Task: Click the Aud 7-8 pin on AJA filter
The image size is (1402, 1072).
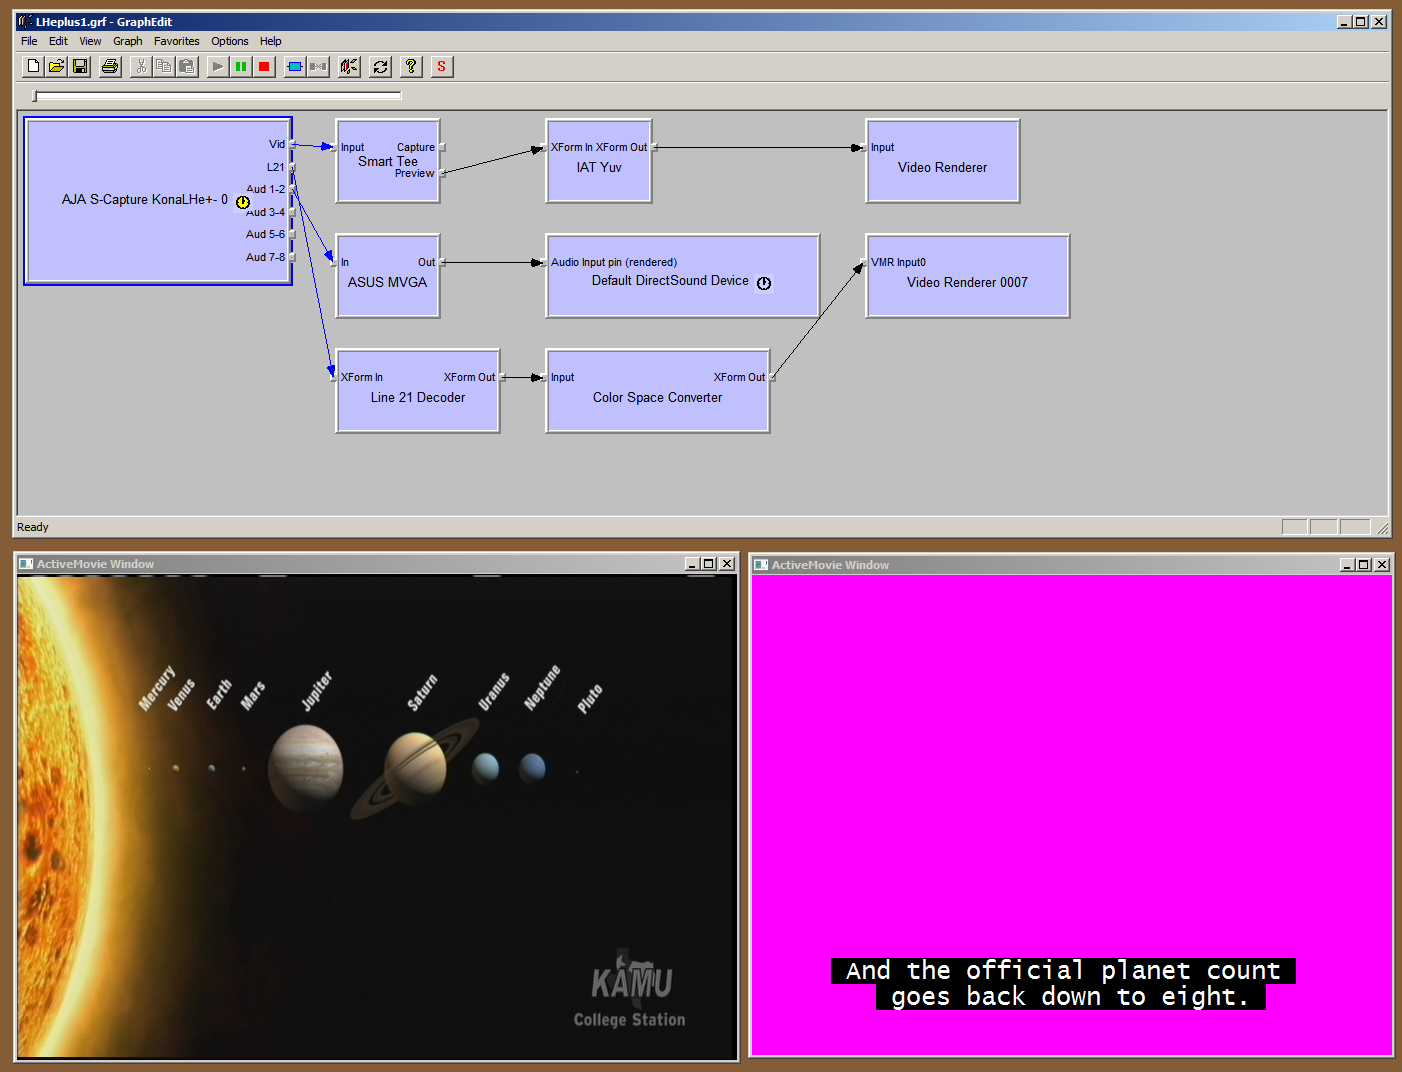Action: 292,257
